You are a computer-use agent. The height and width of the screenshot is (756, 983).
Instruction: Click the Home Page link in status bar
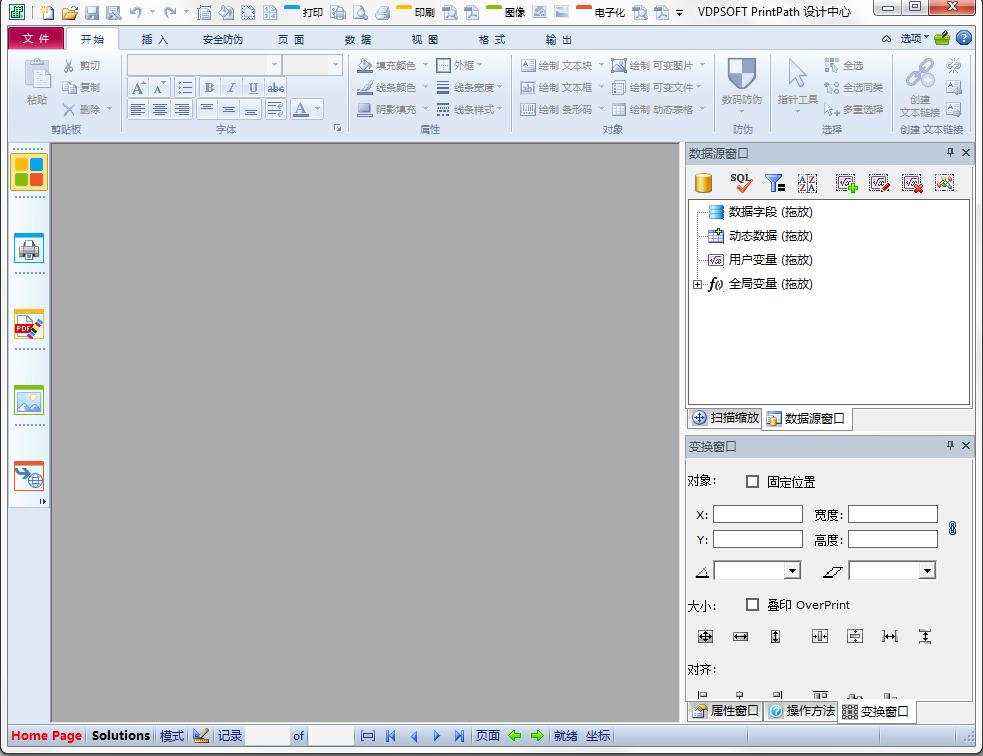click(46, 736)
